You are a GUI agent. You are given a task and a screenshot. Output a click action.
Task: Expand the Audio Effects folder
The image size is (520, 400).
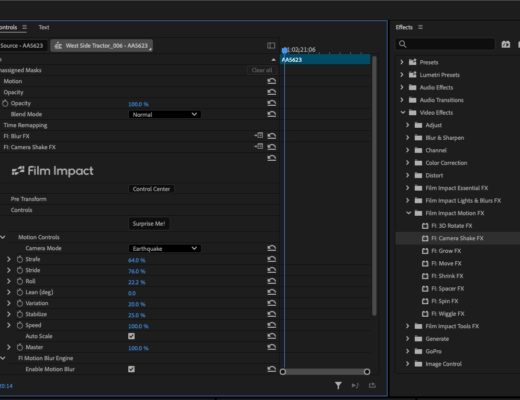point(402,87)
